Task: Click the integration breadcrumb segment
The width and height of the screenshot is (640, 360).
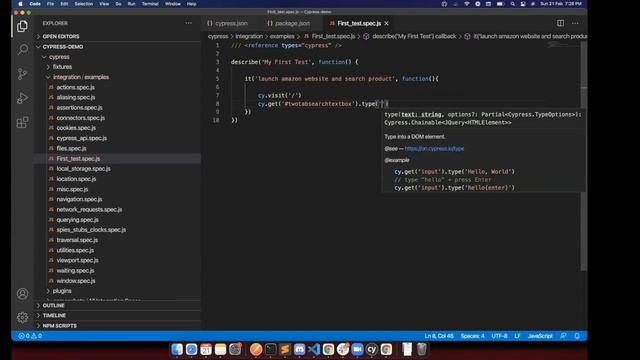Action: (x=249, y=36)
